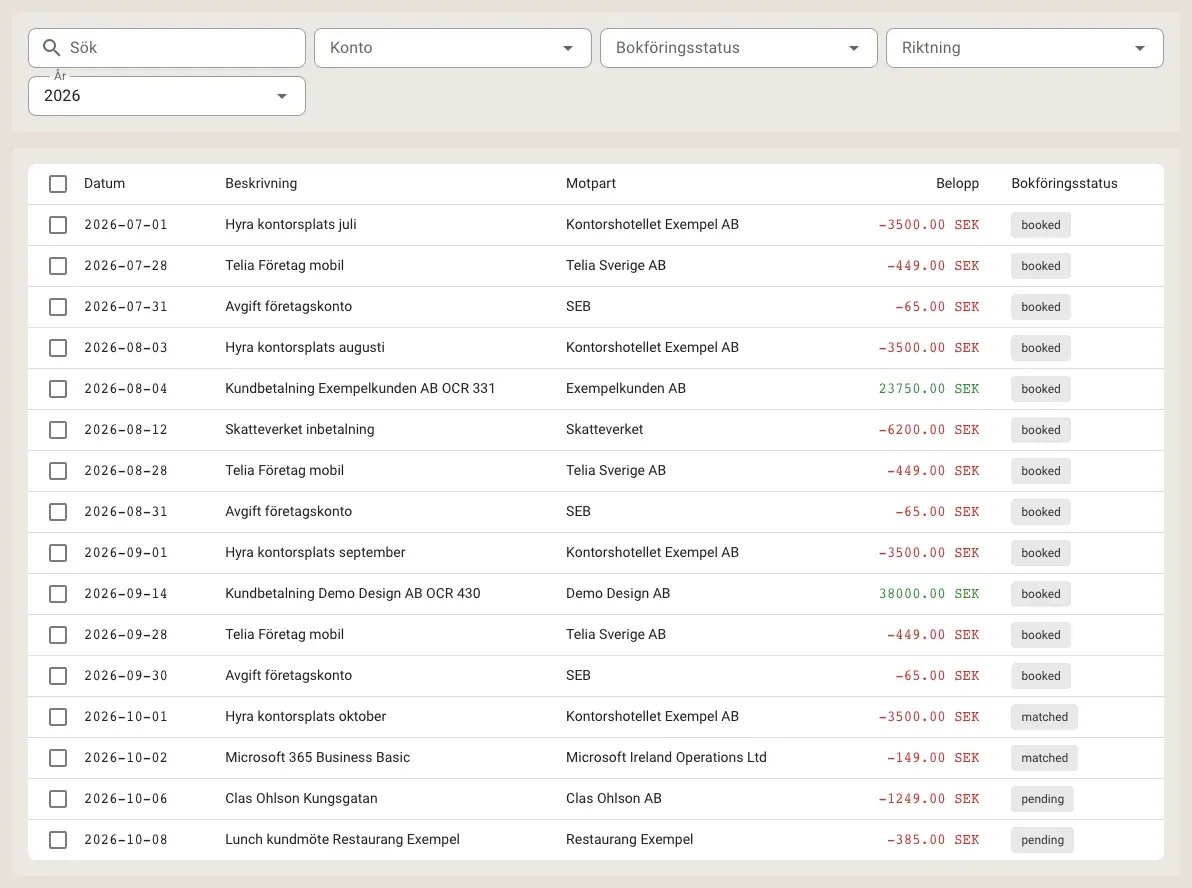Click the -149.00 SEK amount
Viewport: 1192px width, 888px height.
933,758
